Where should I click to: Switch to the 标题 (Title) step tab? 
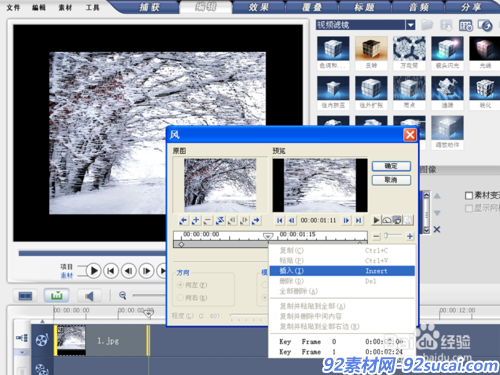coord(365,7)
